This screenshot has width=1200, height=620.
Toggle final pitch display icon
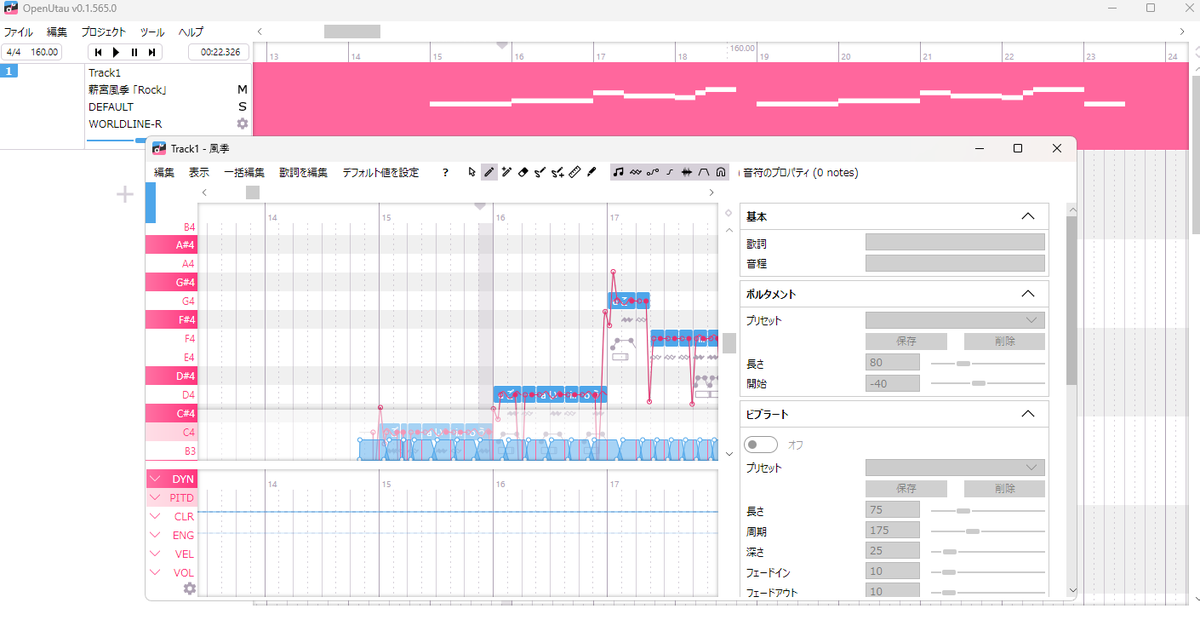click(670, 173)
